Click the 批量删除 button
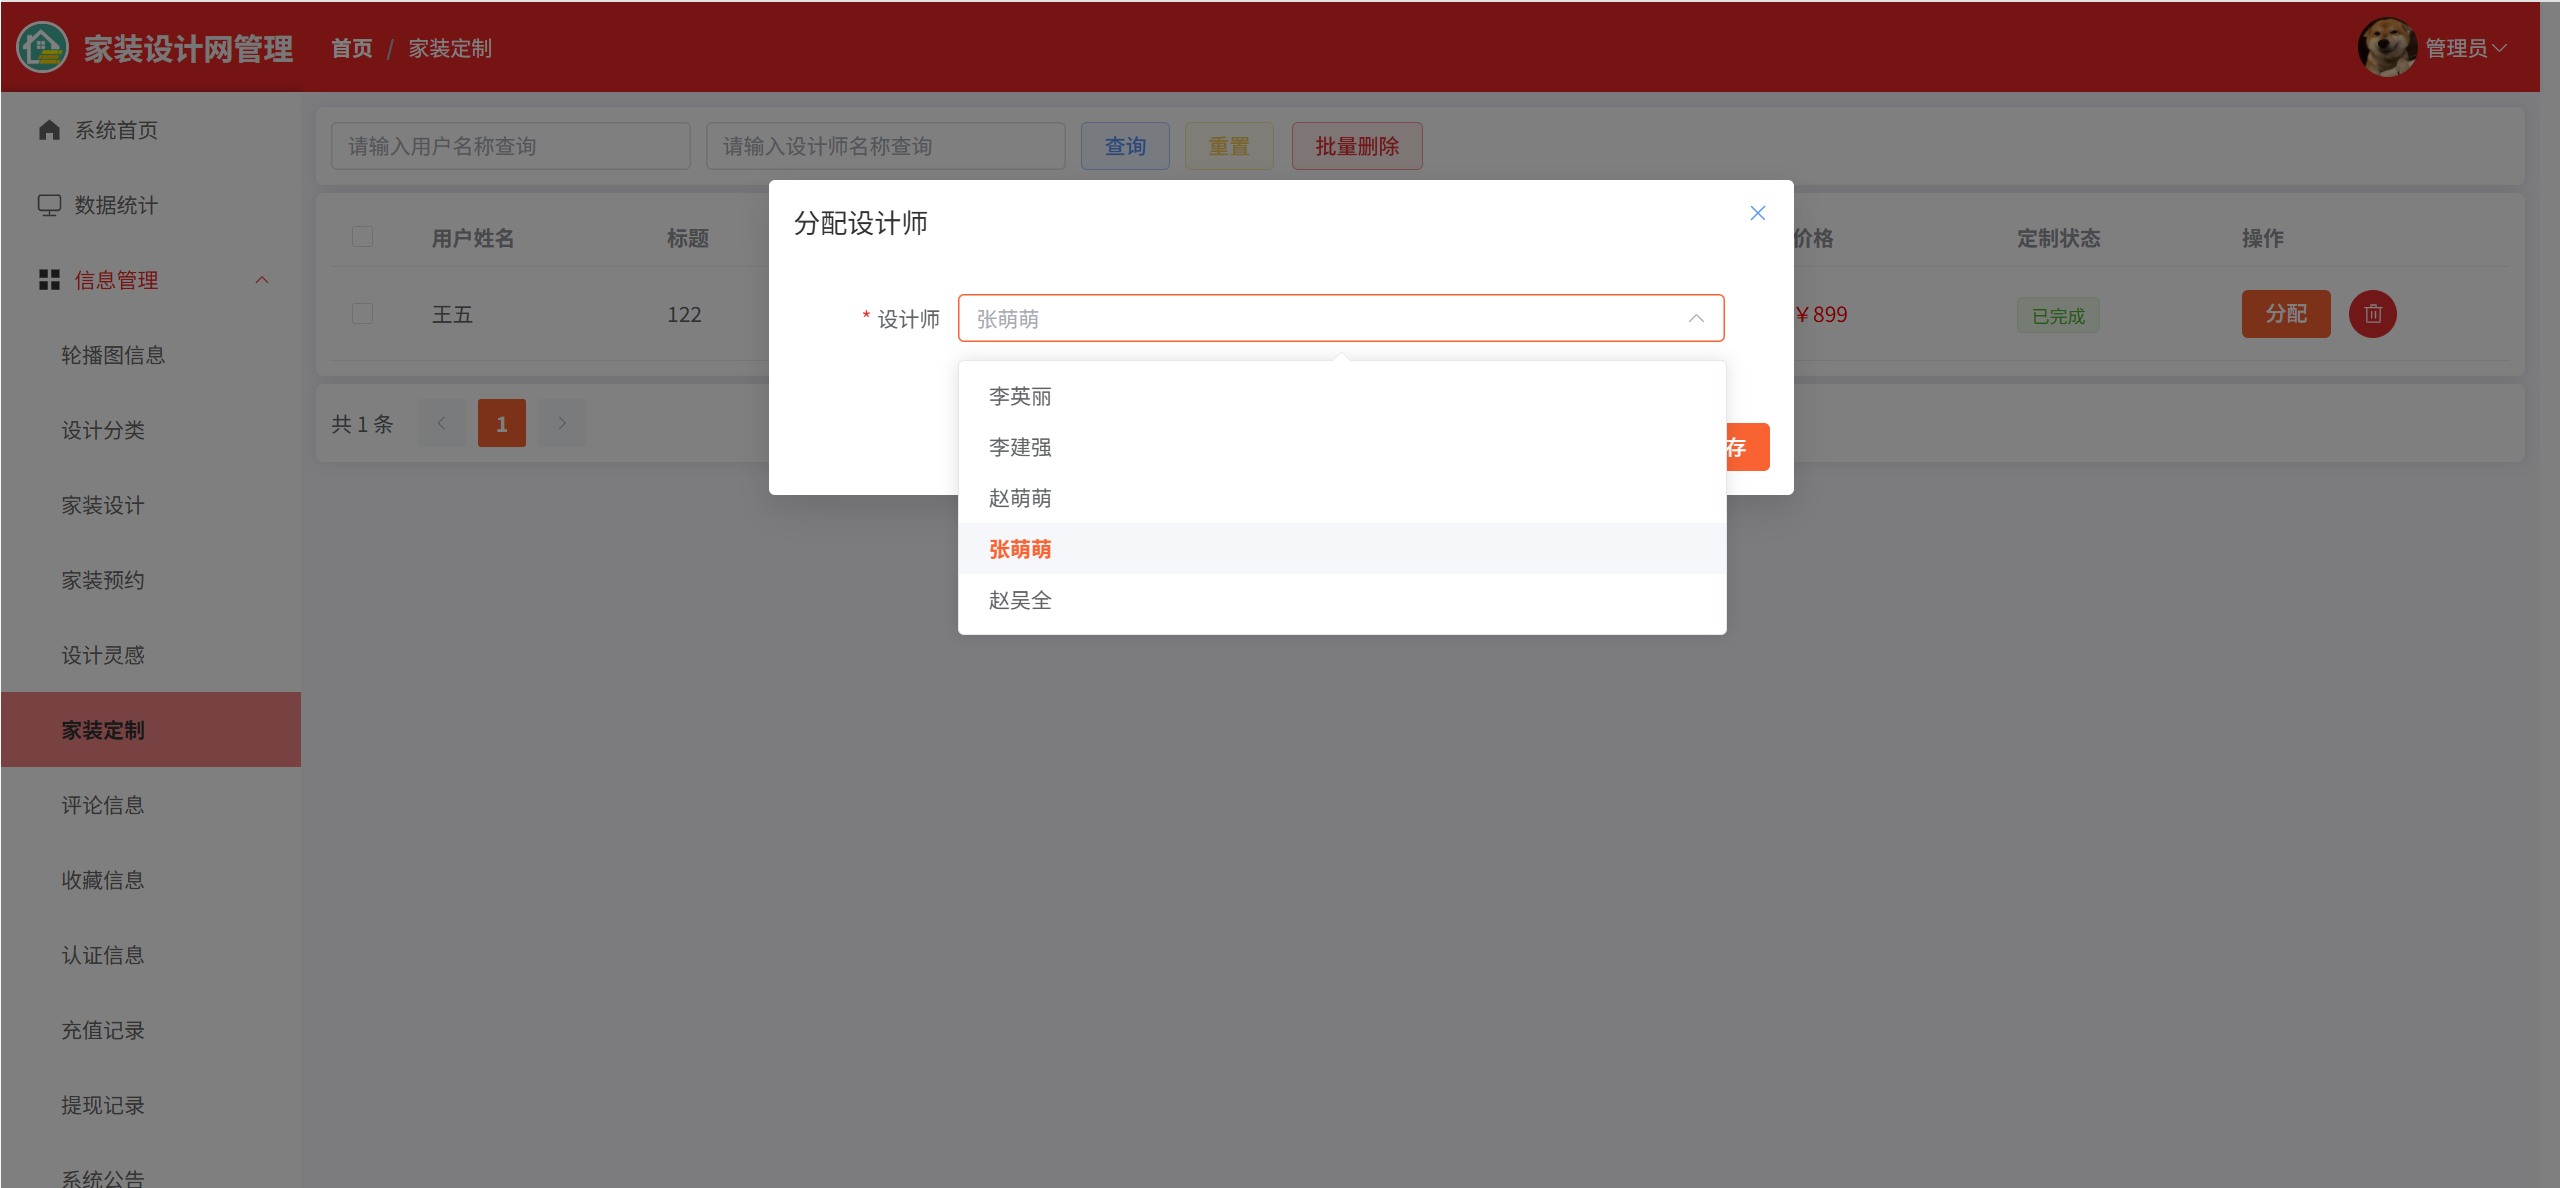2560x1188 pixels. tap(1356, 146)
